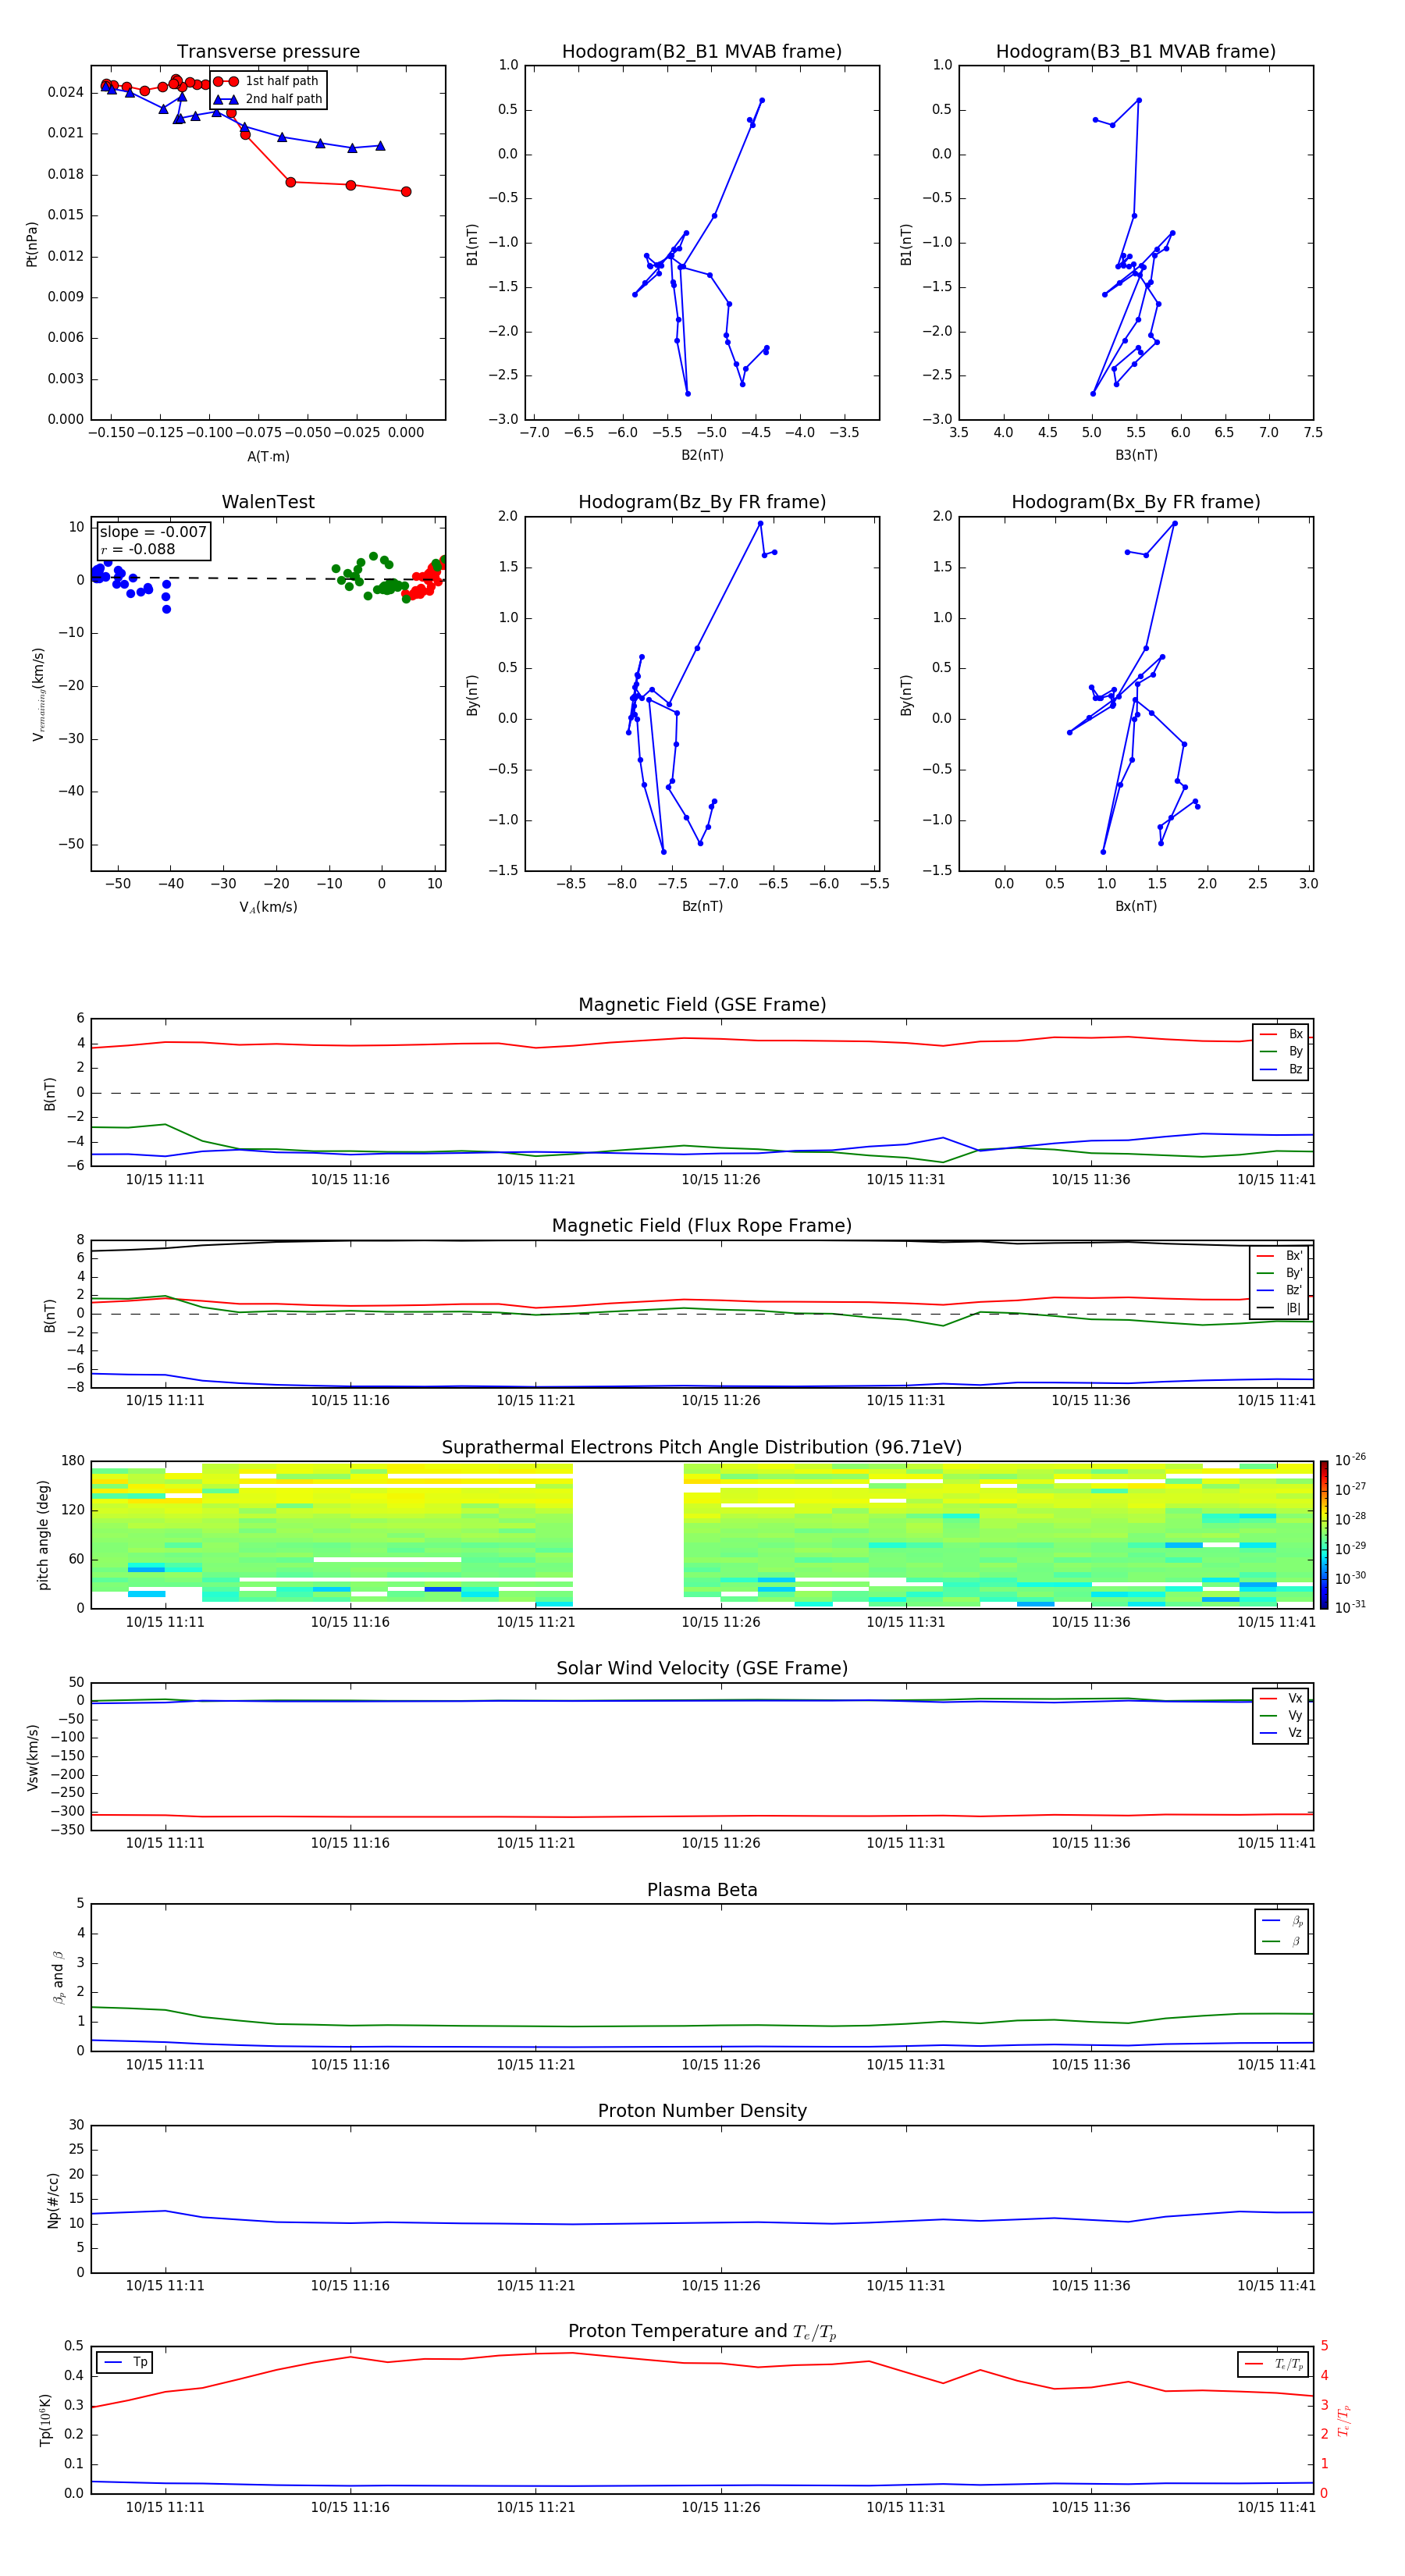The height and width of the screenshot is (2576, 1405).
Task: Click the '2nd half path' legend entry
Action: pos(268,99)
